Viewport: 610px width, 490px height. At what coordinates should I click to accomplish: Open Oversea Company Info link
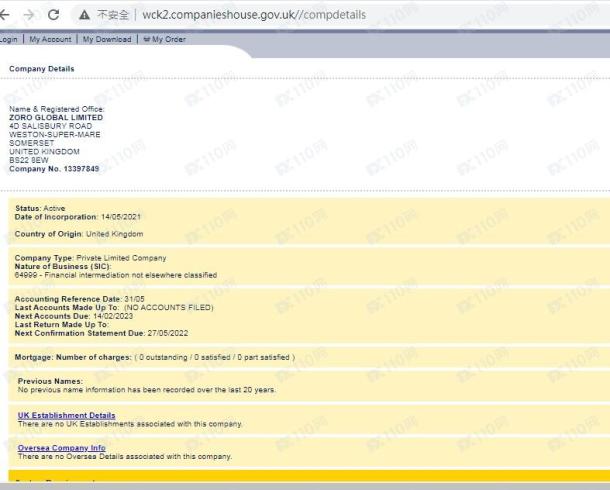coord(61,448)
